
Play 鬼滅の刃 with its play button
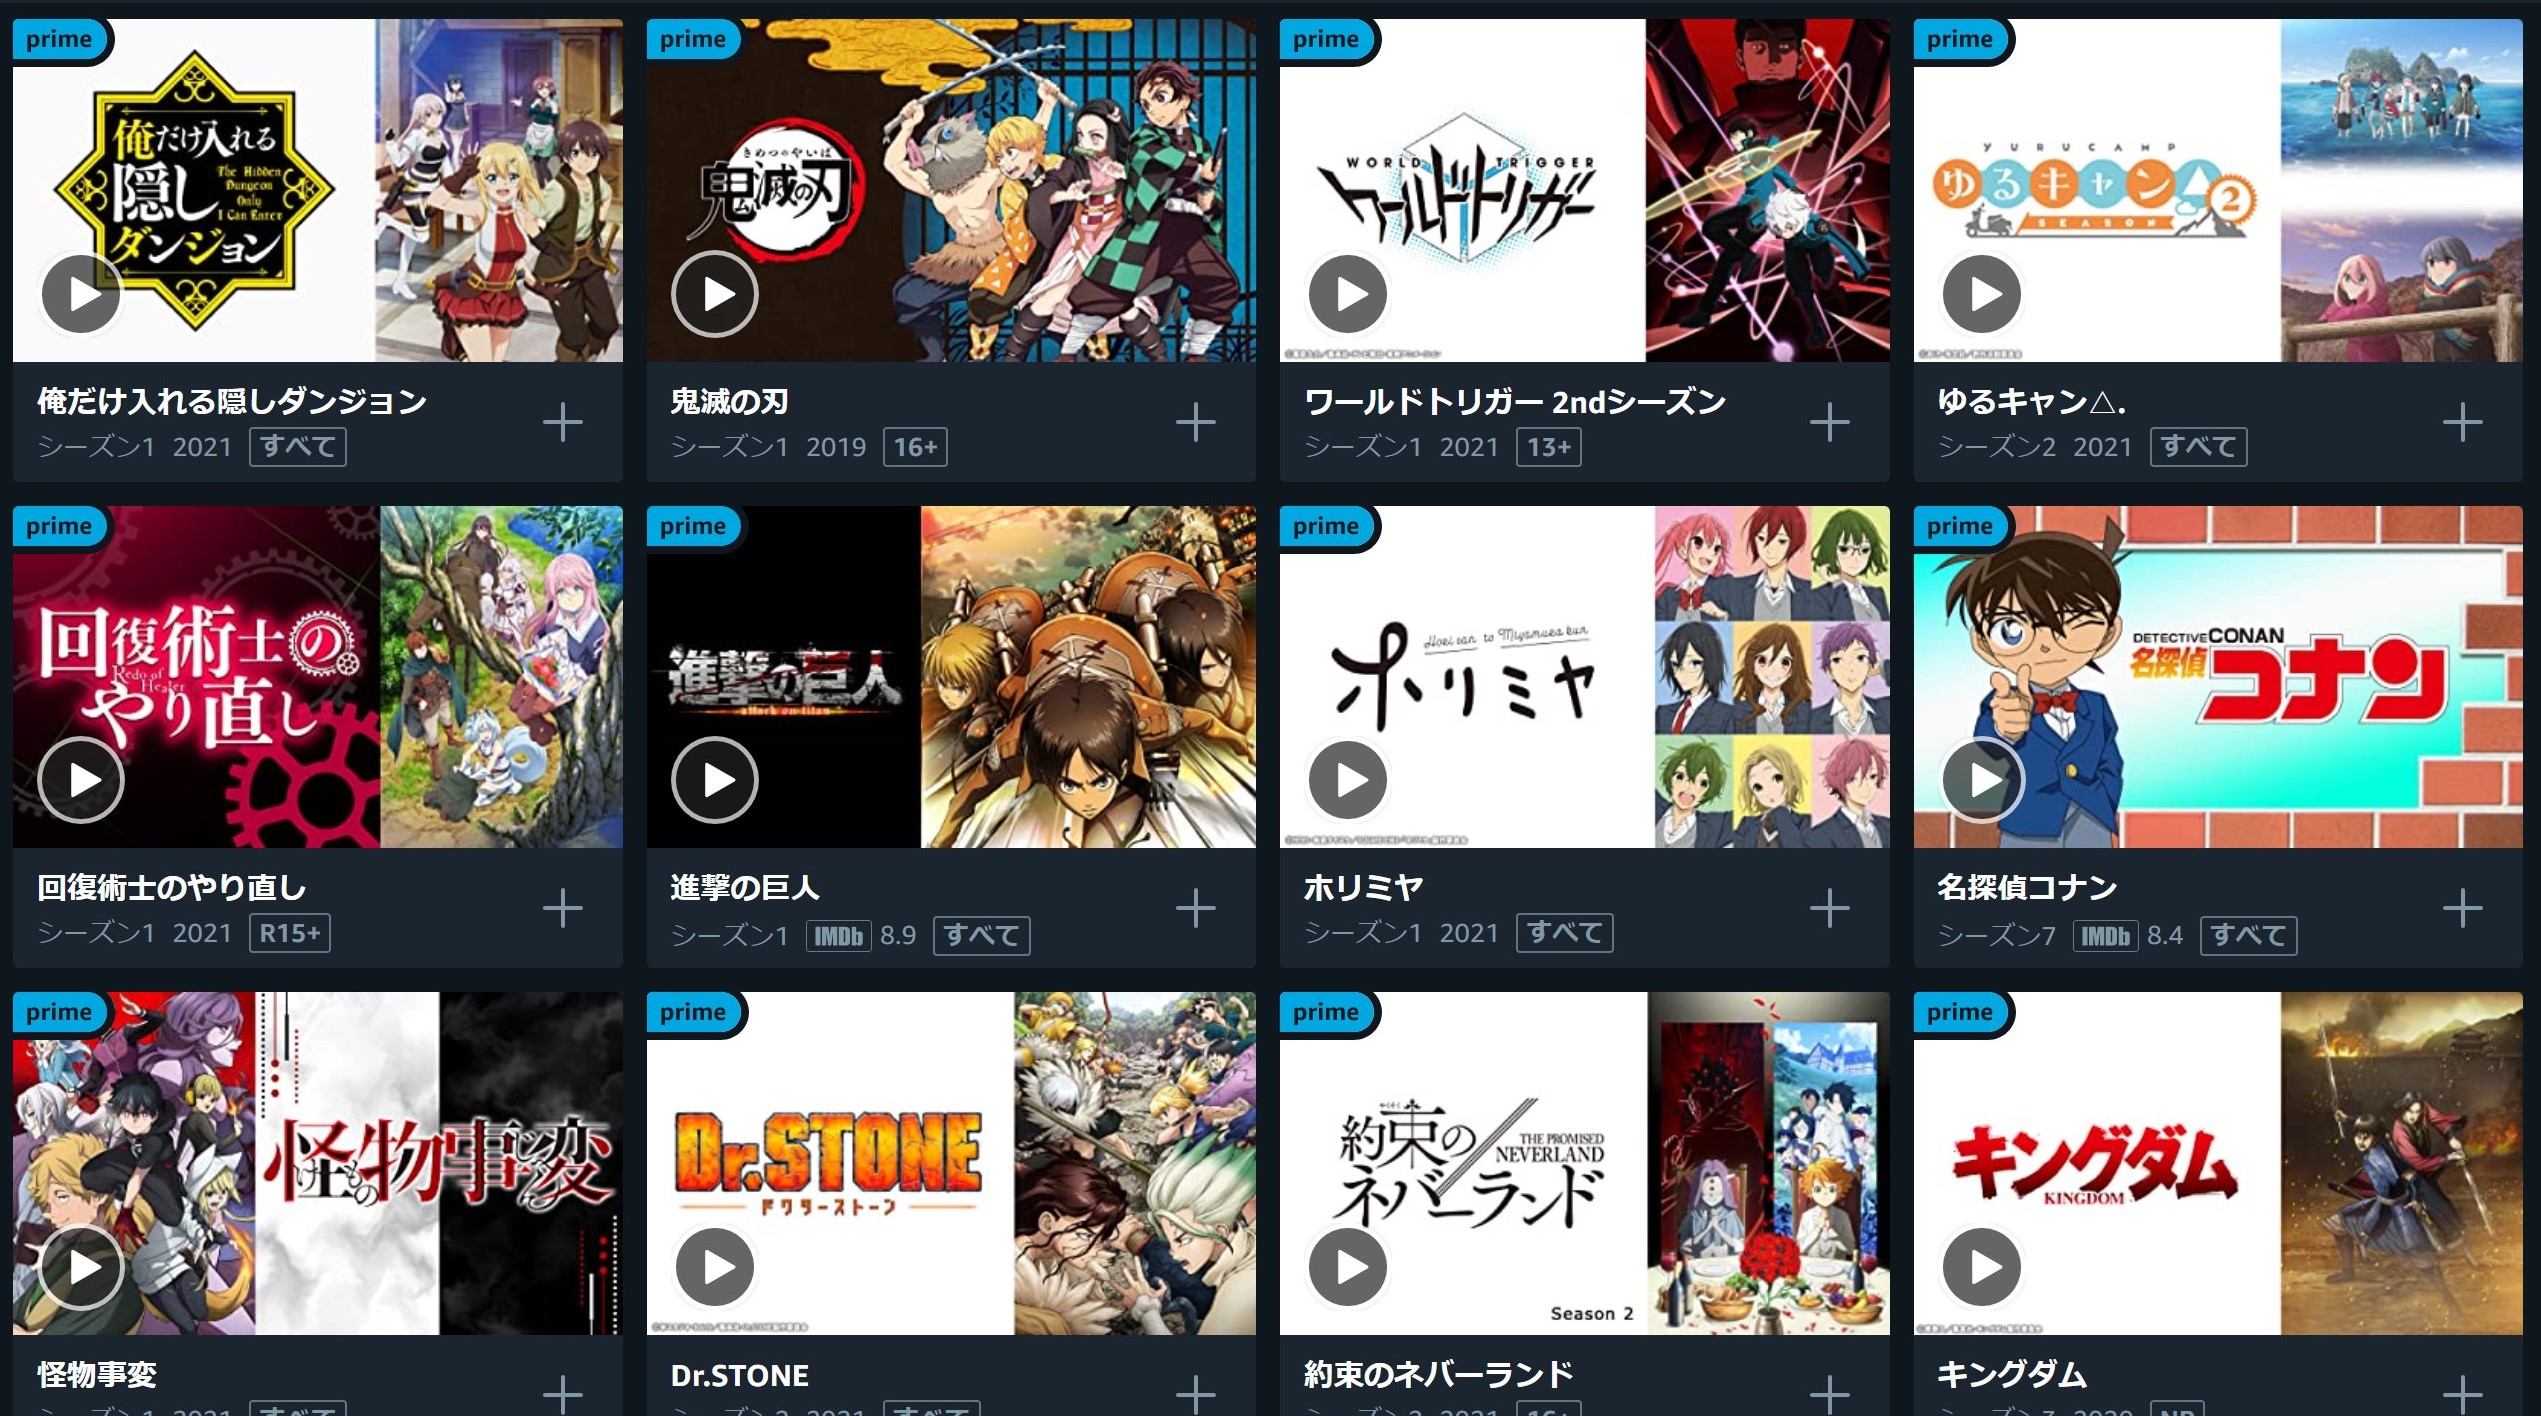click(714, 294)
